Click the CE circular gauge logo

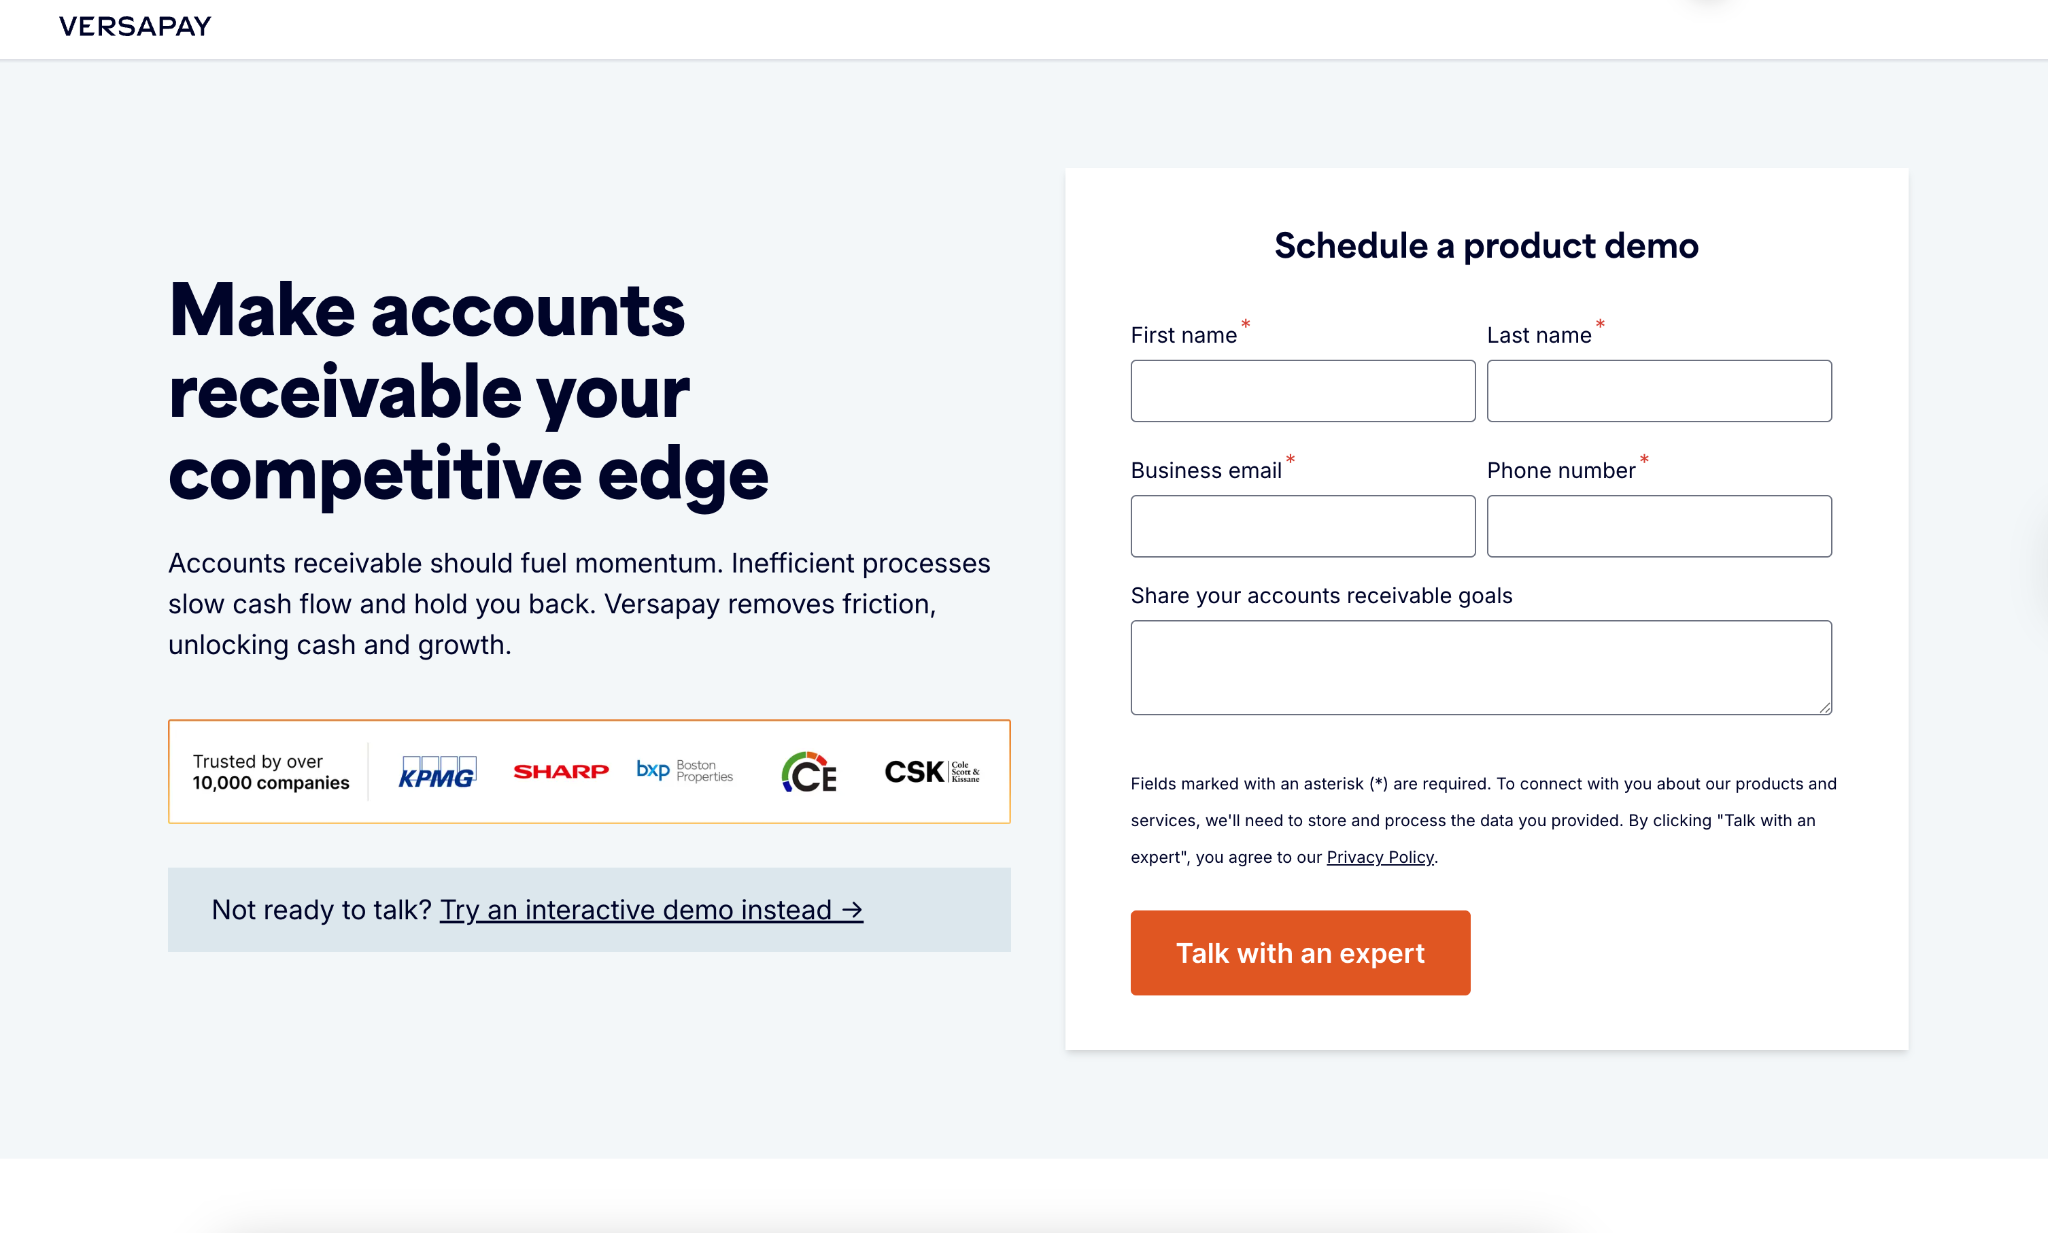[809, 772]
